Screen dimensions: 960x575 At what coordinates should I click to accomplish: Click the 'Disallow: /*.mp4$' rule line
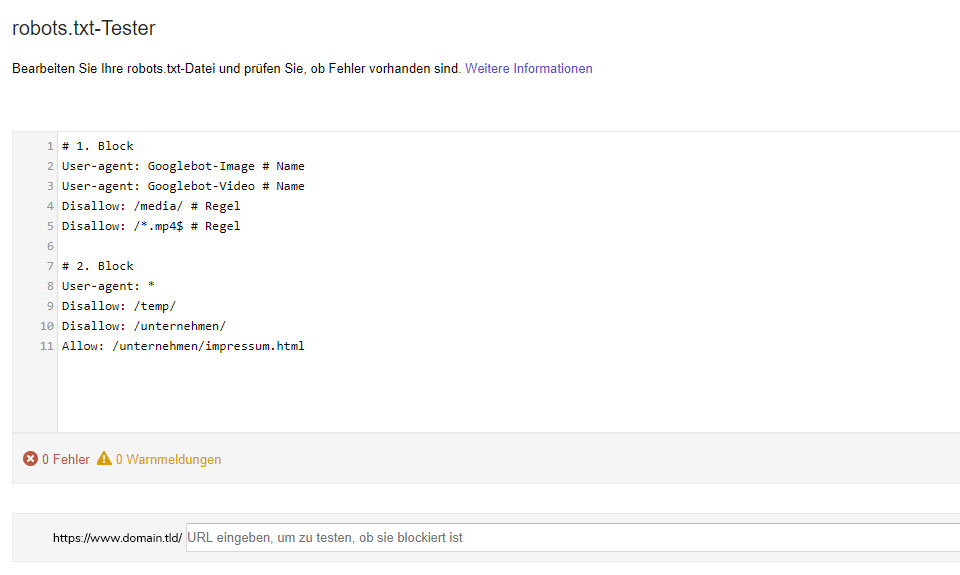click(151, 226)
